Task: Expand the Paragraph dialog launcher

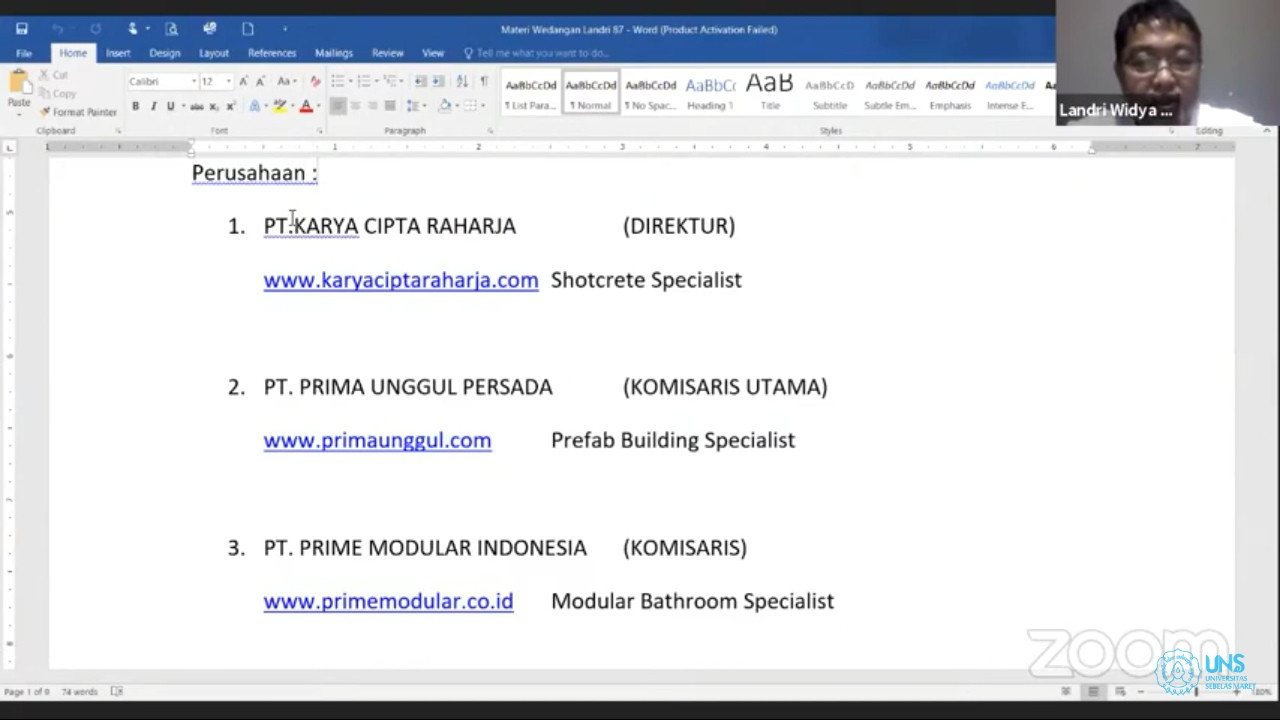Action: 490,131
